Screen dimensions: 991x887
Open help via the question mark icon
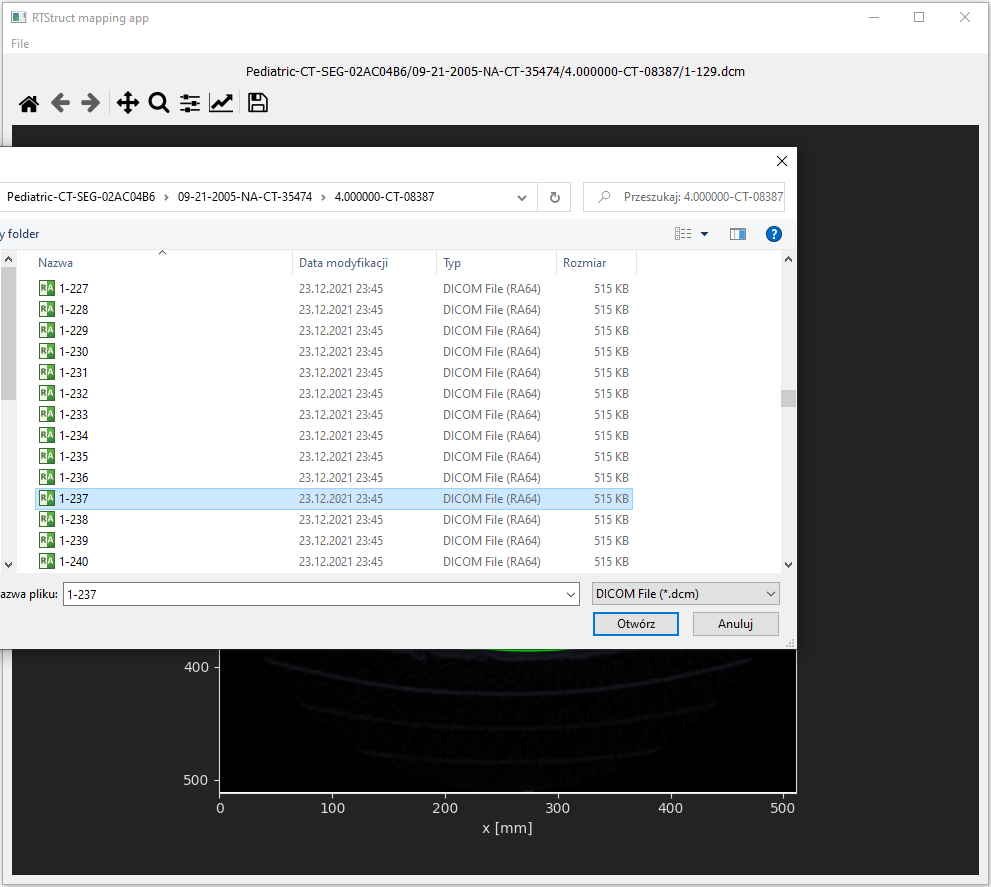(x=773, y=233)
